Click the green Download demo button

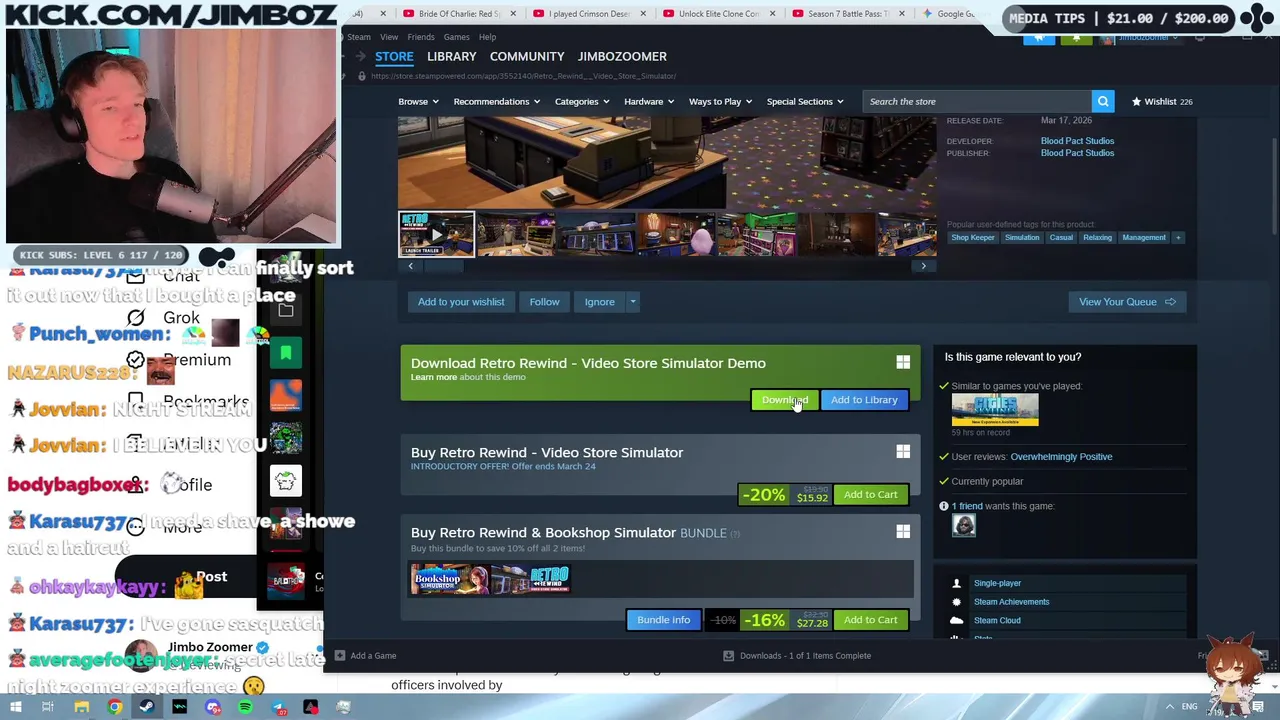click(785, 400)
